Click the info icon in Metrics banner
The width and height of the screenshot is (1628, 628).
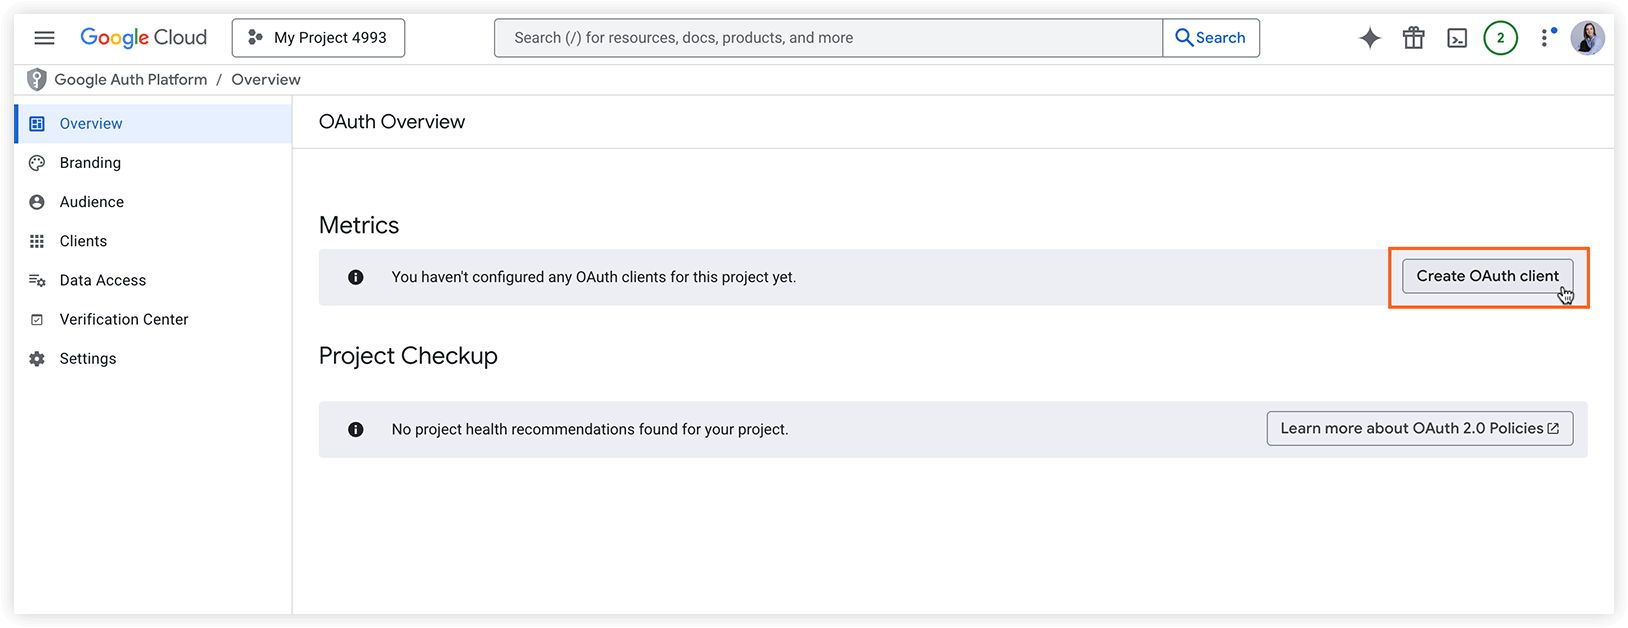(355, 277)
